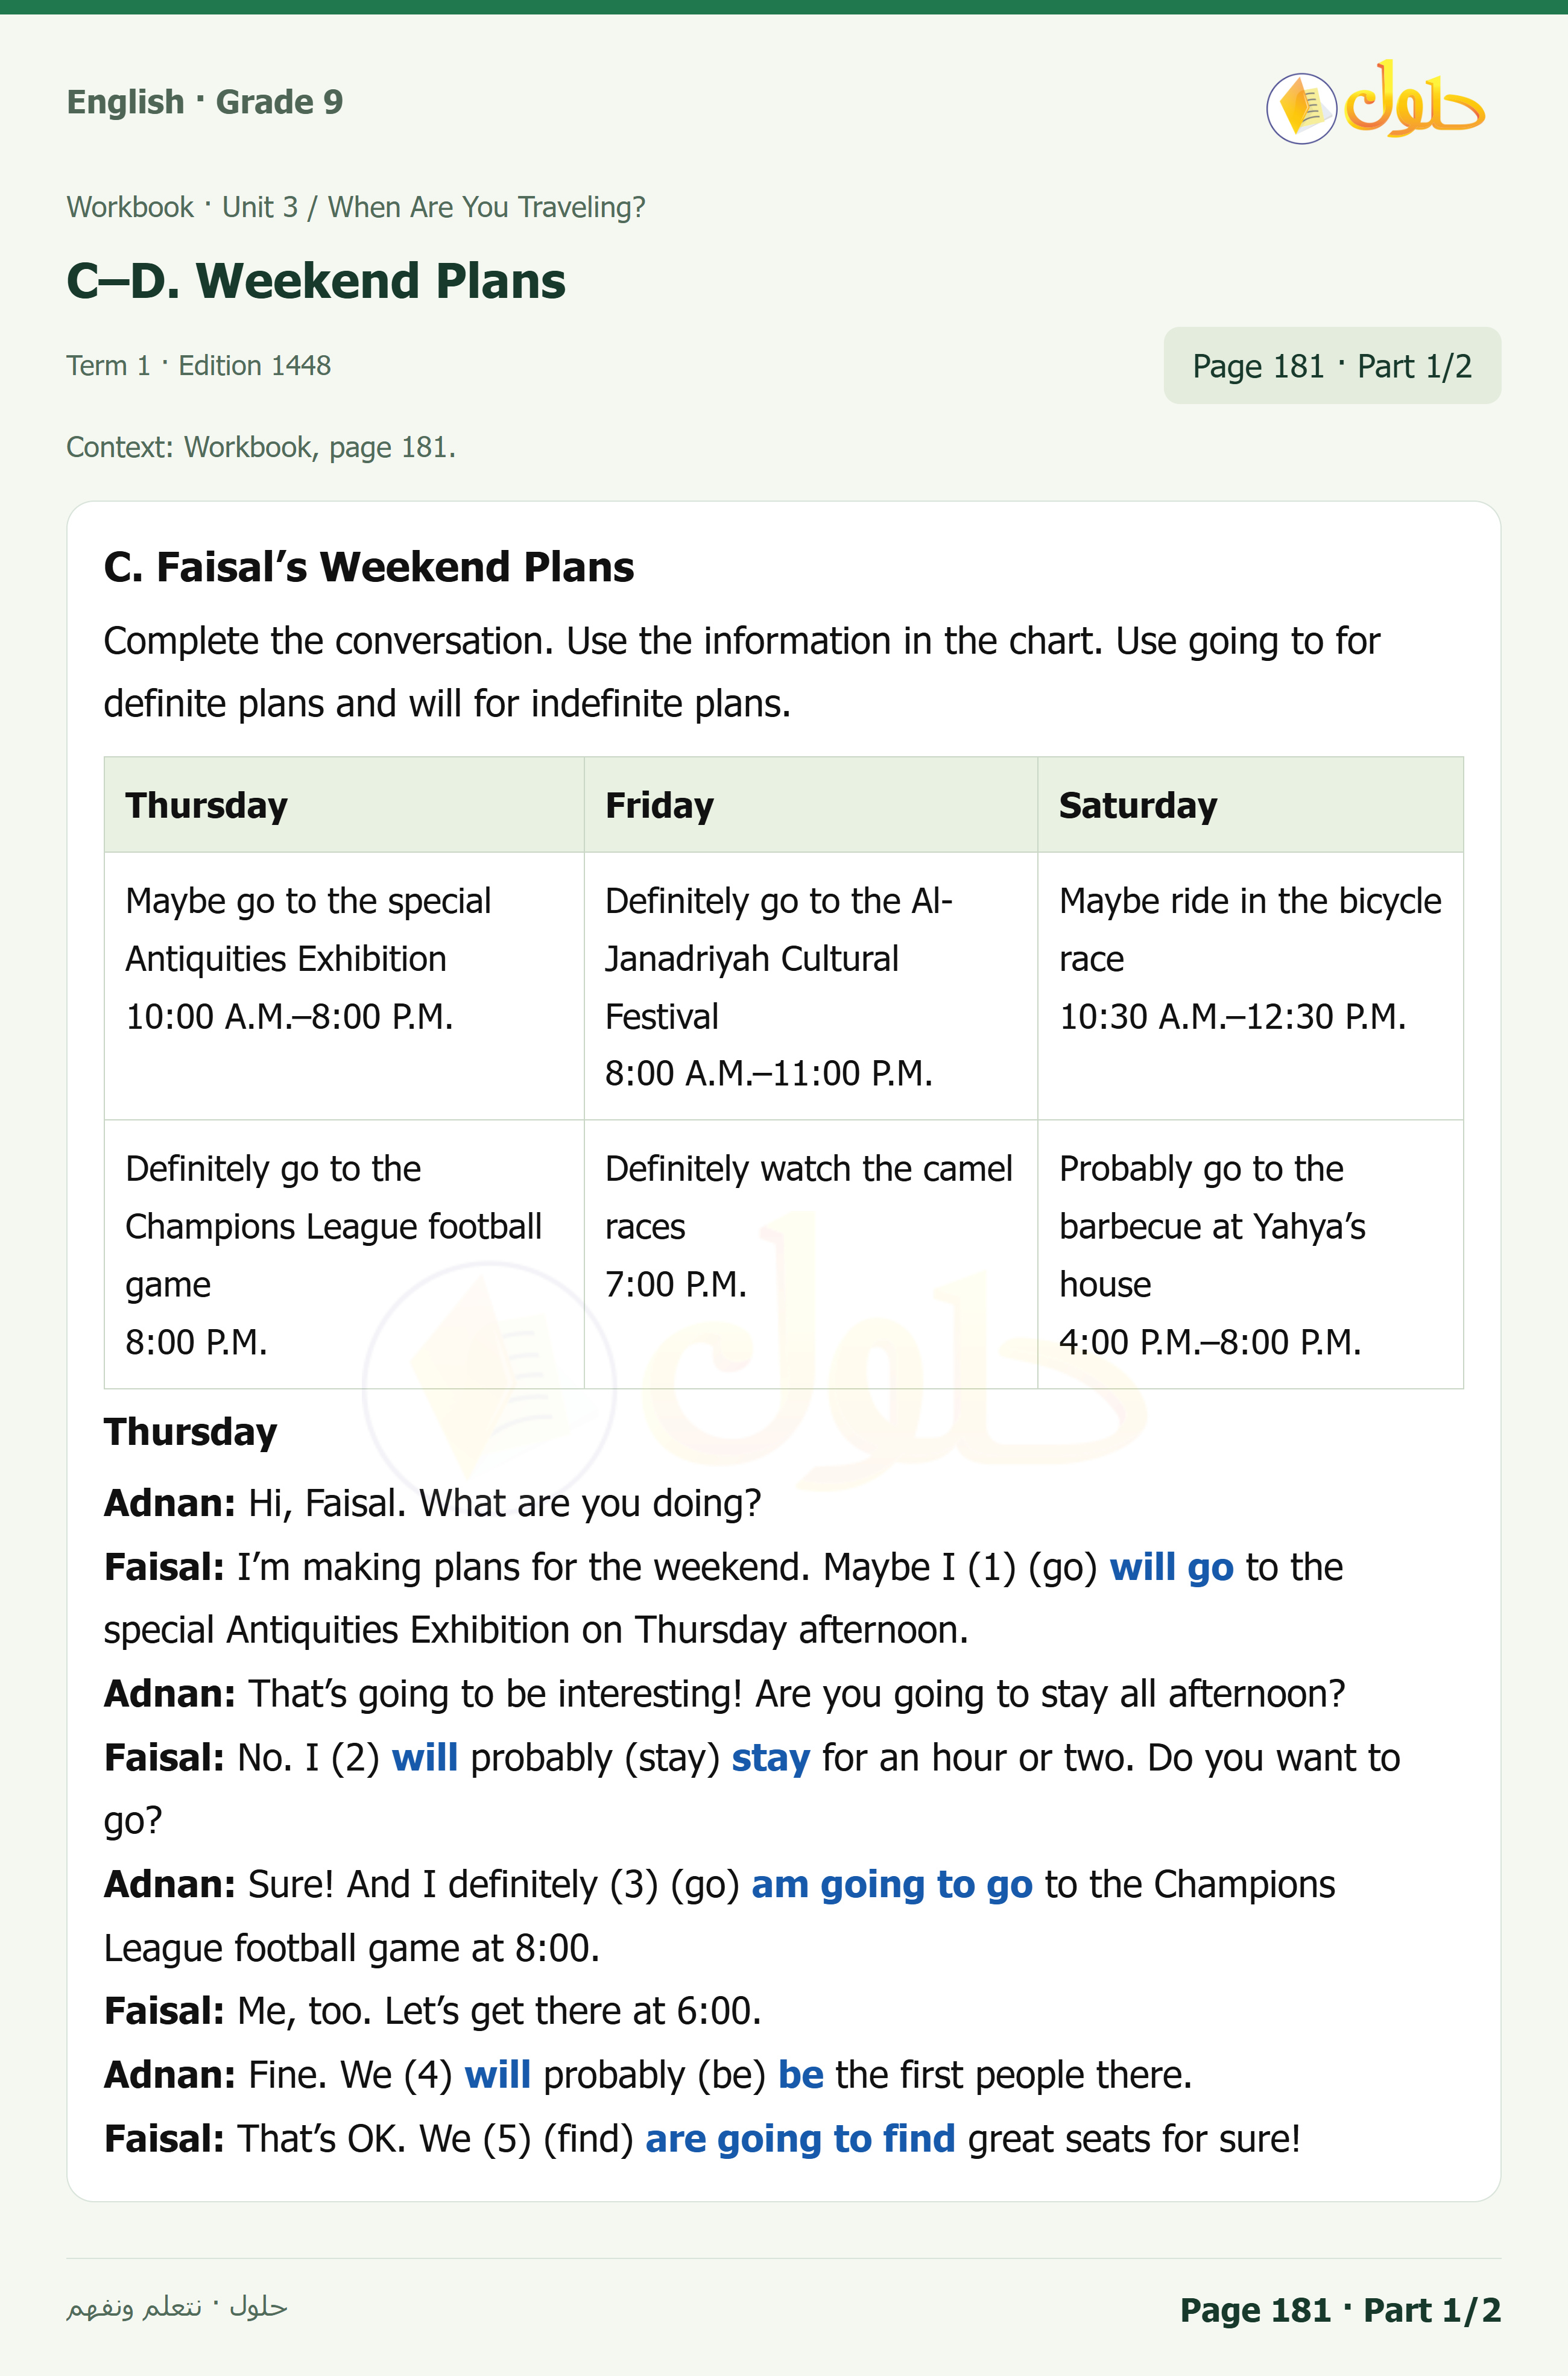This screenshot has height=2376, width=1568.
Task: Click the bicycle race table cell
Action: tap(1250, 986)
